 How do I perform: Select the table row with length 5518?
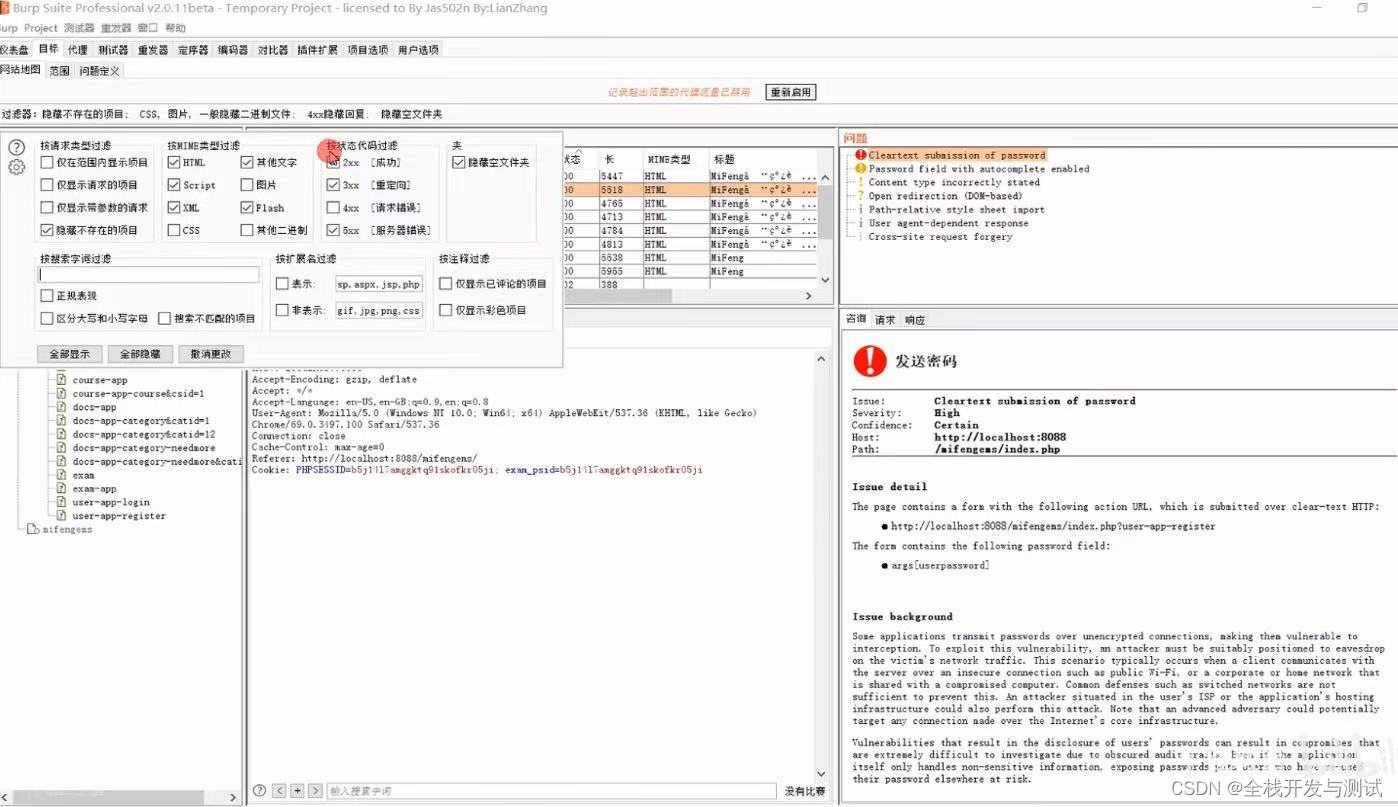[690, 189]
